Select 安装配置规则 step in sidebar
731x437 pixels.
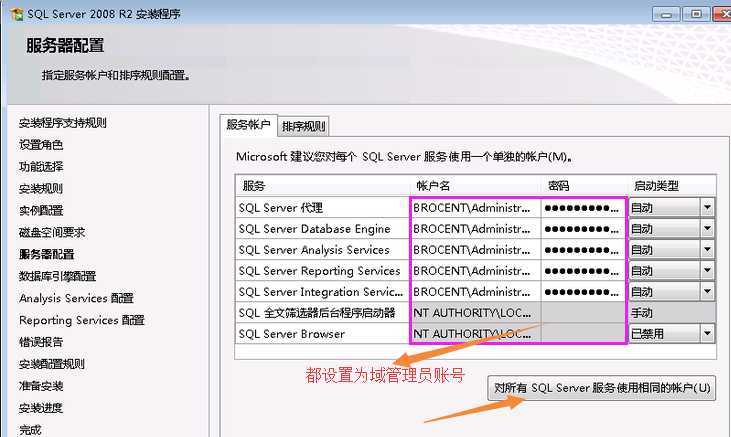52,364
